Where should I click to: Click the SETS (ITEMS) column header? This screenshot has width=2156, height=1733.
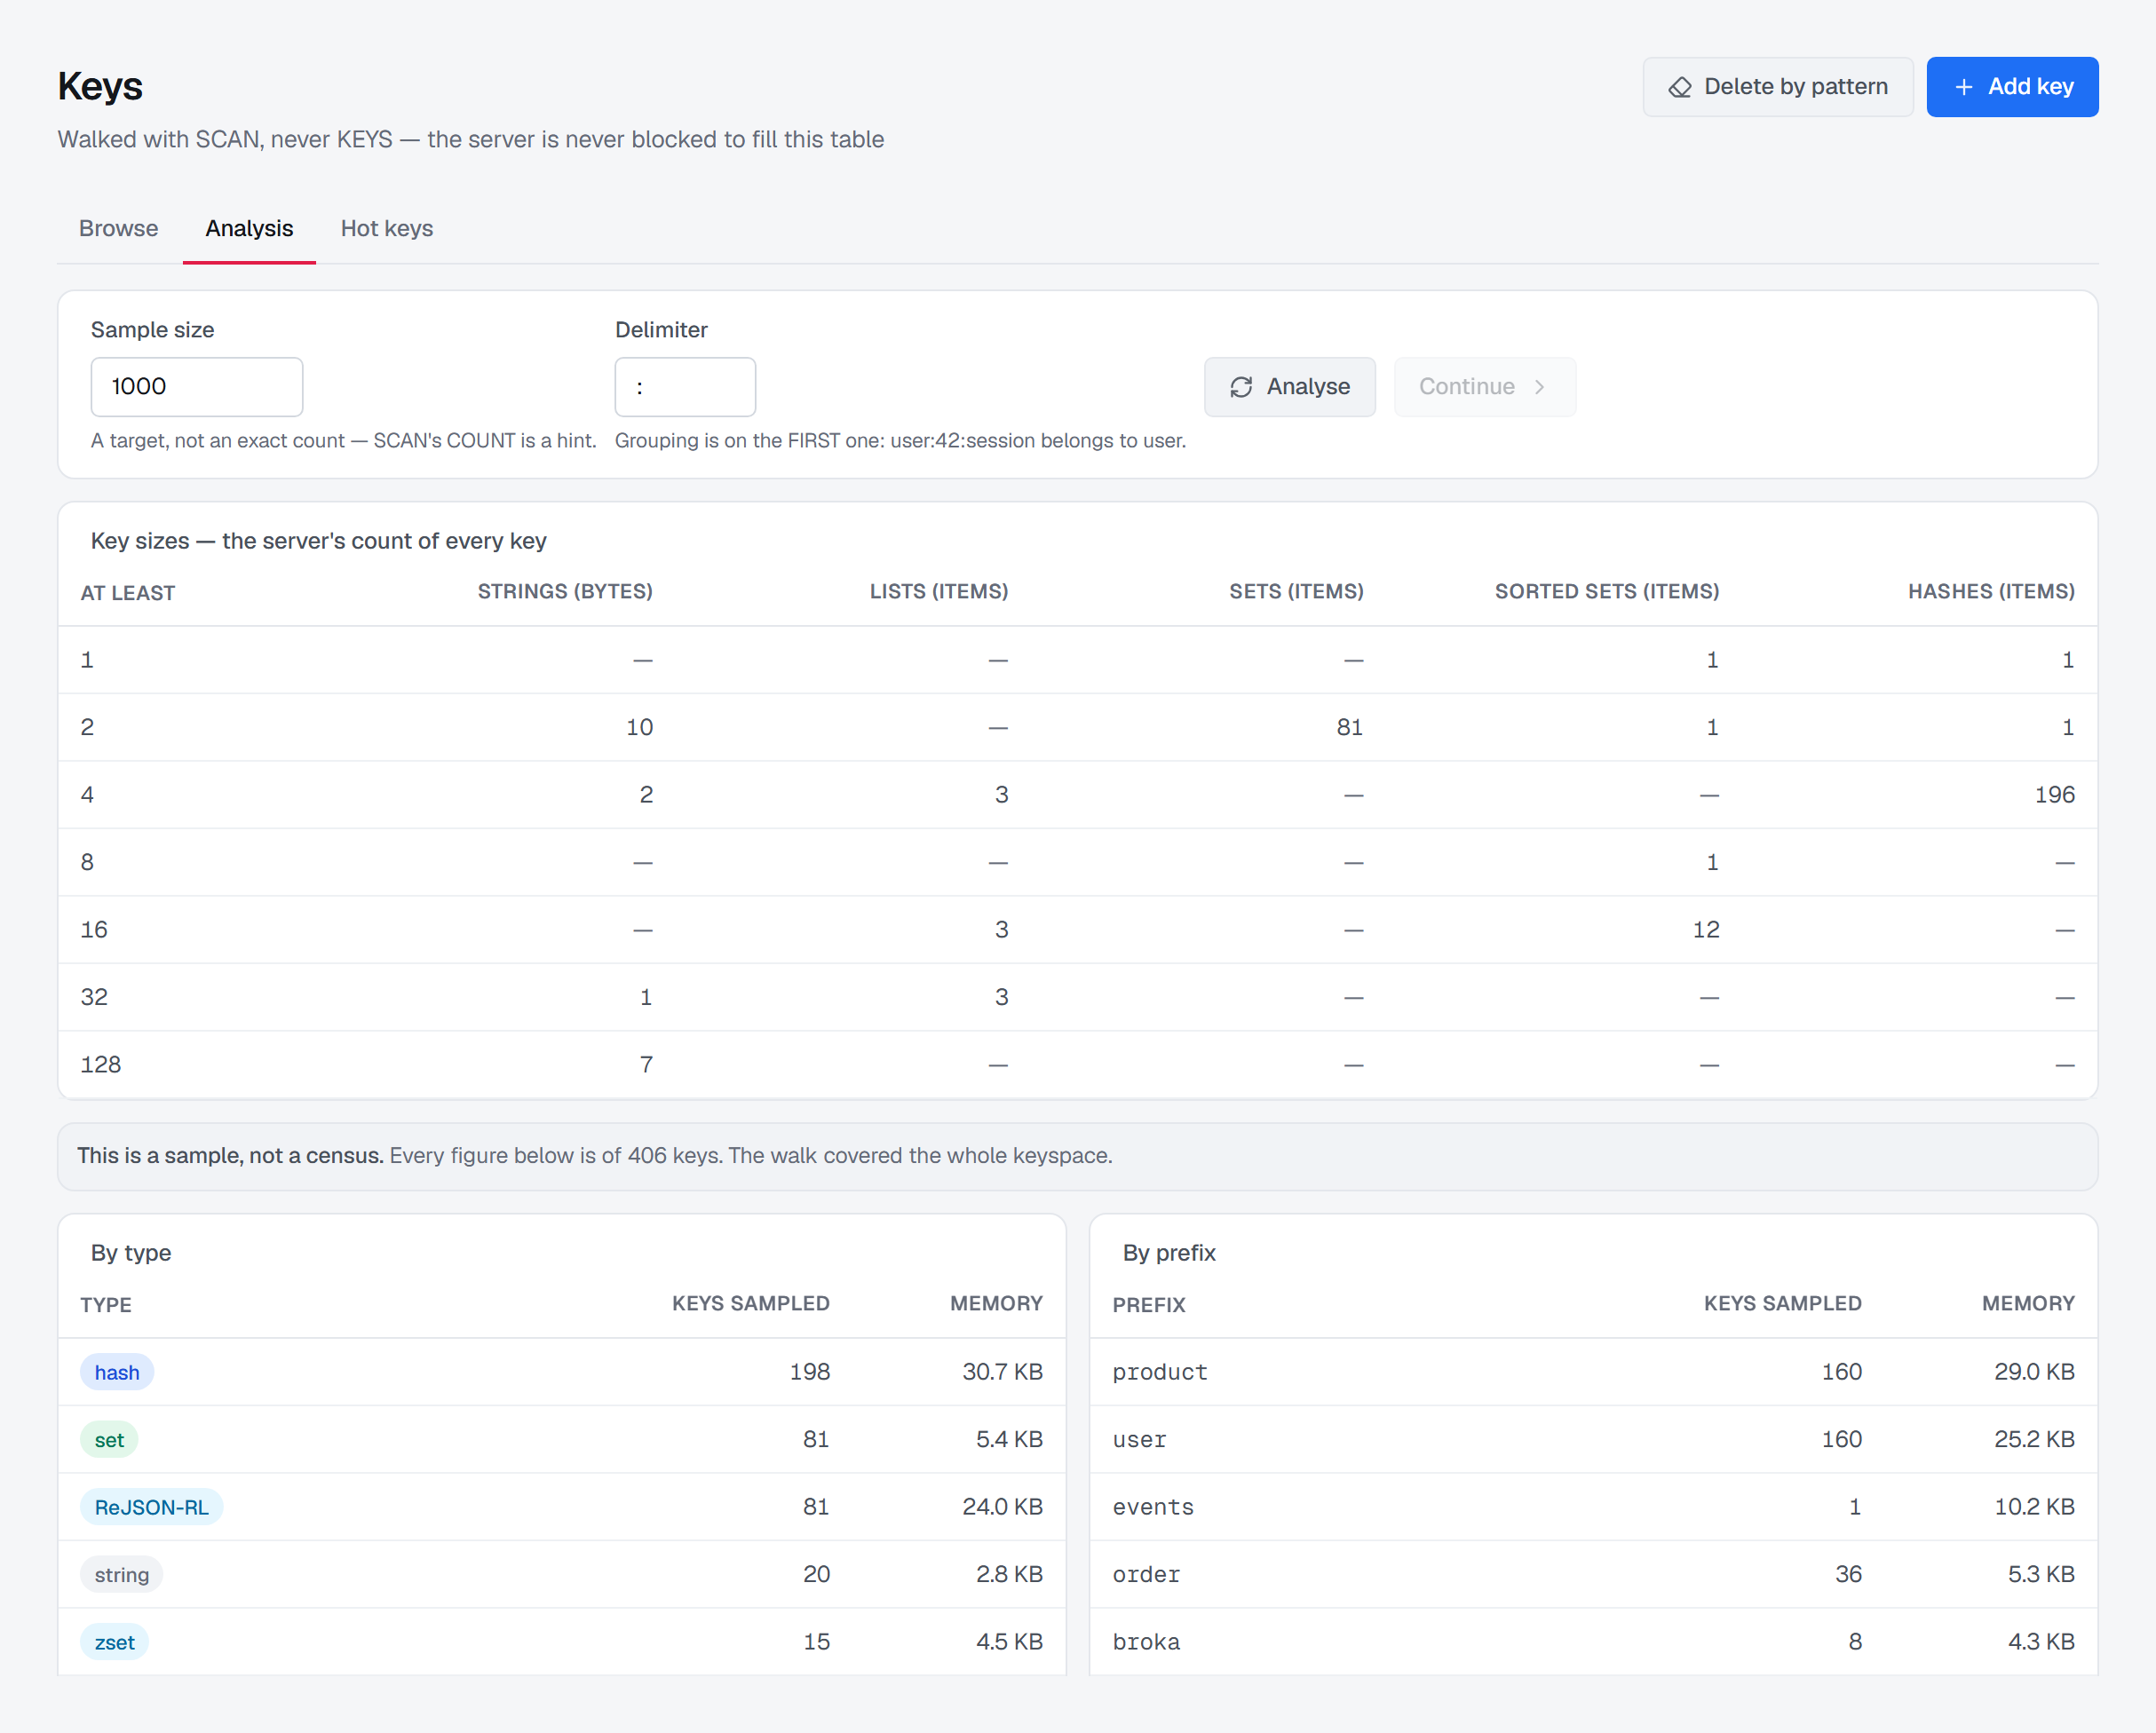[x=1296, y=592]
